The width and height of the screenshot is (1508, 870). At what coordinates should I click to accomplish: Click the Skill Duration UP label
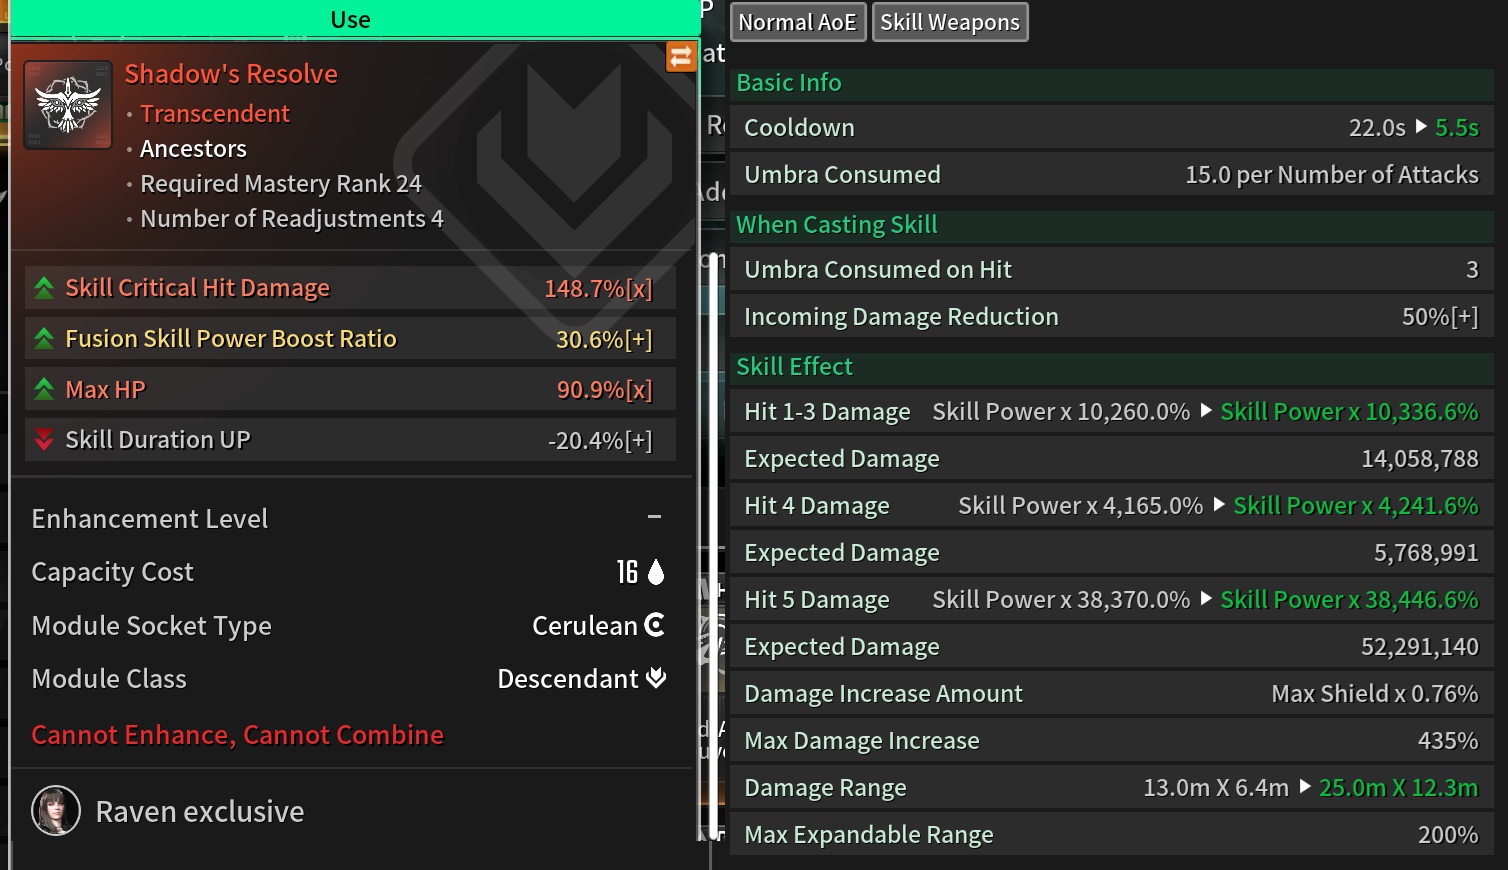(x=158, y=440)
